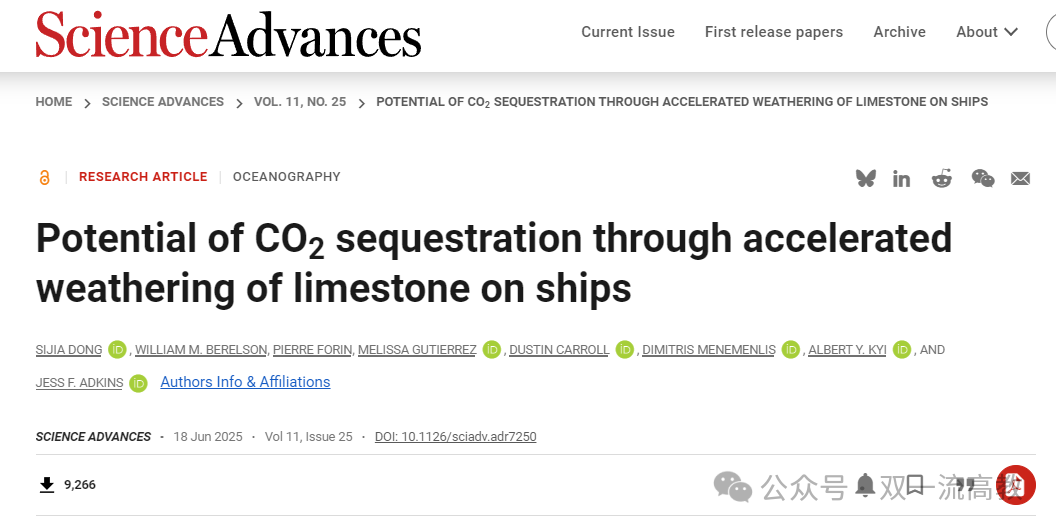The height and width of the screenshot is (530, 1056).
Task: Click the Science Advances logo
Action: (x=228, y=34)
